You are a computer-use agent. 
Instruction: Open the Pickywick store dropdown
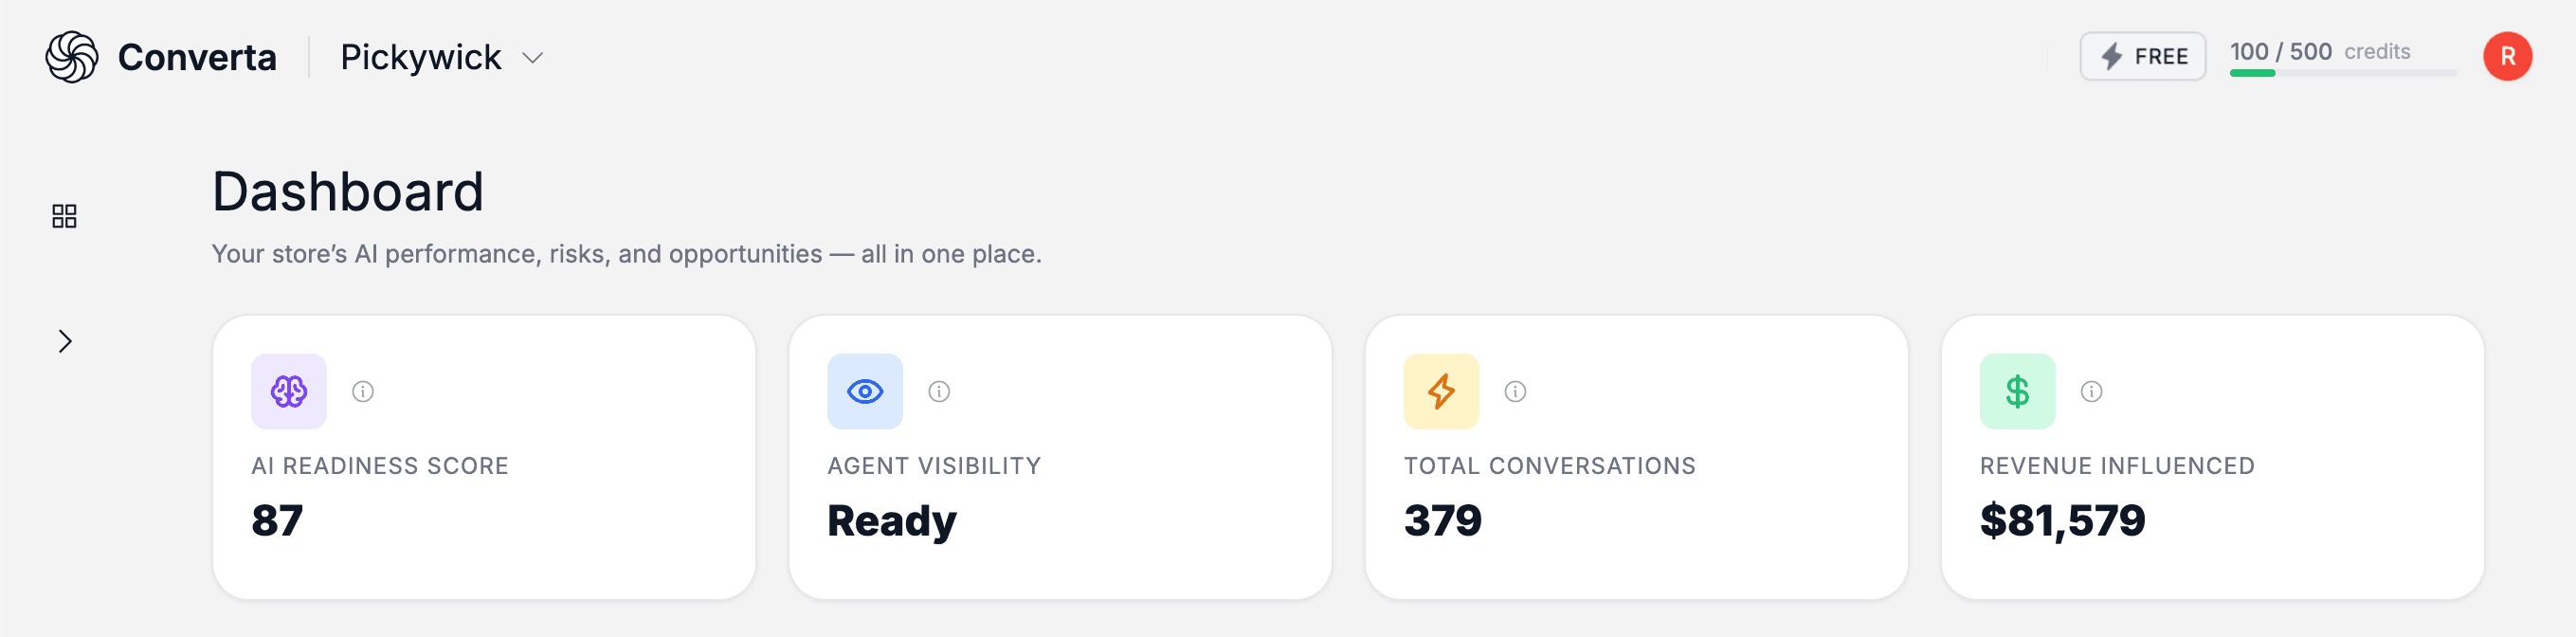click(422, 57)
